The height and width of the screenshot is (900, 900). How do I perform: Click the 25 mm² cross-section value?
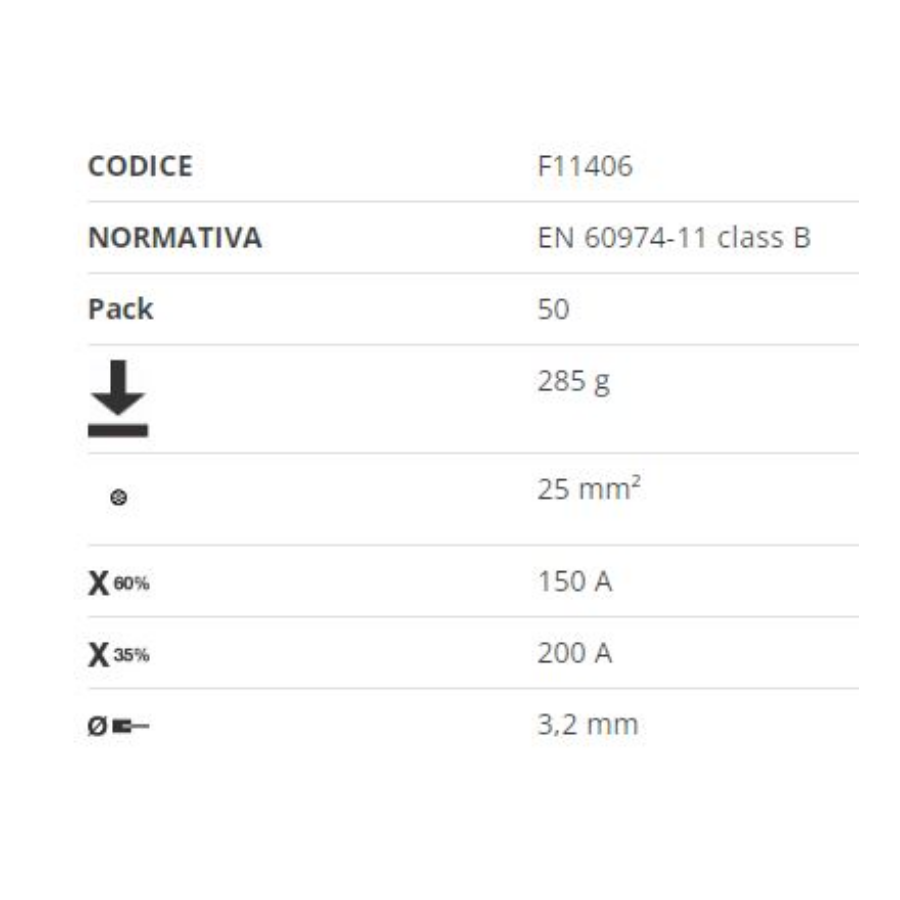(x=589, y=488)
